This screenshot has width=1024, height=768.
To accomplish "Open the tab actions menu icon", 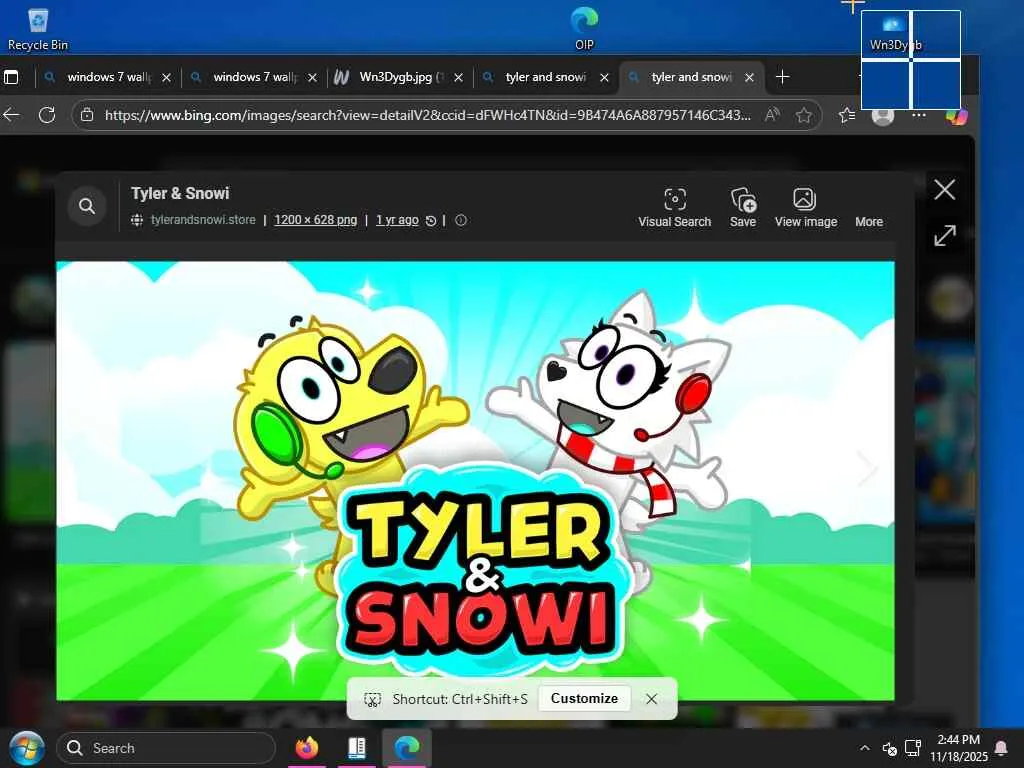I will coord(11,77).
